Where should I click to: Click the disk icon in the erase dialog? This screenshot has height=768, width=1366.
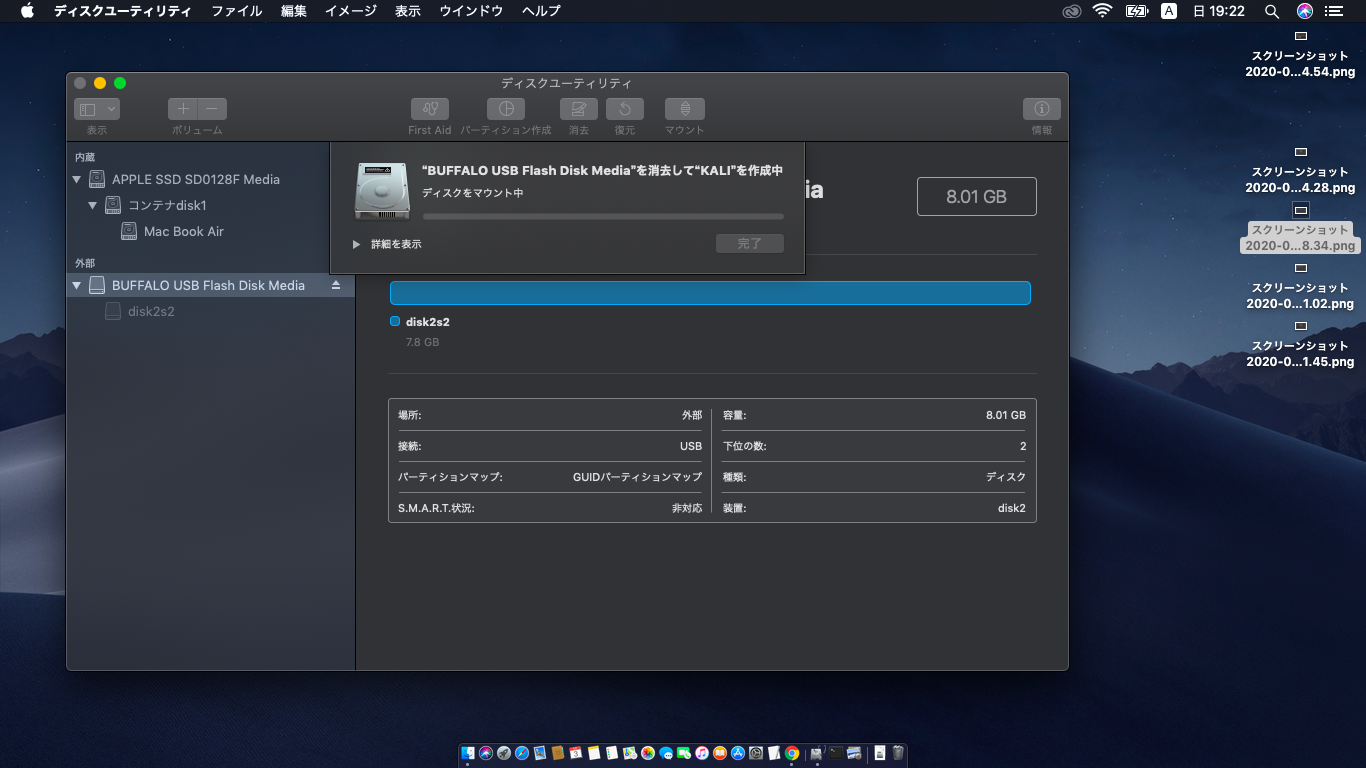(382, 191)
